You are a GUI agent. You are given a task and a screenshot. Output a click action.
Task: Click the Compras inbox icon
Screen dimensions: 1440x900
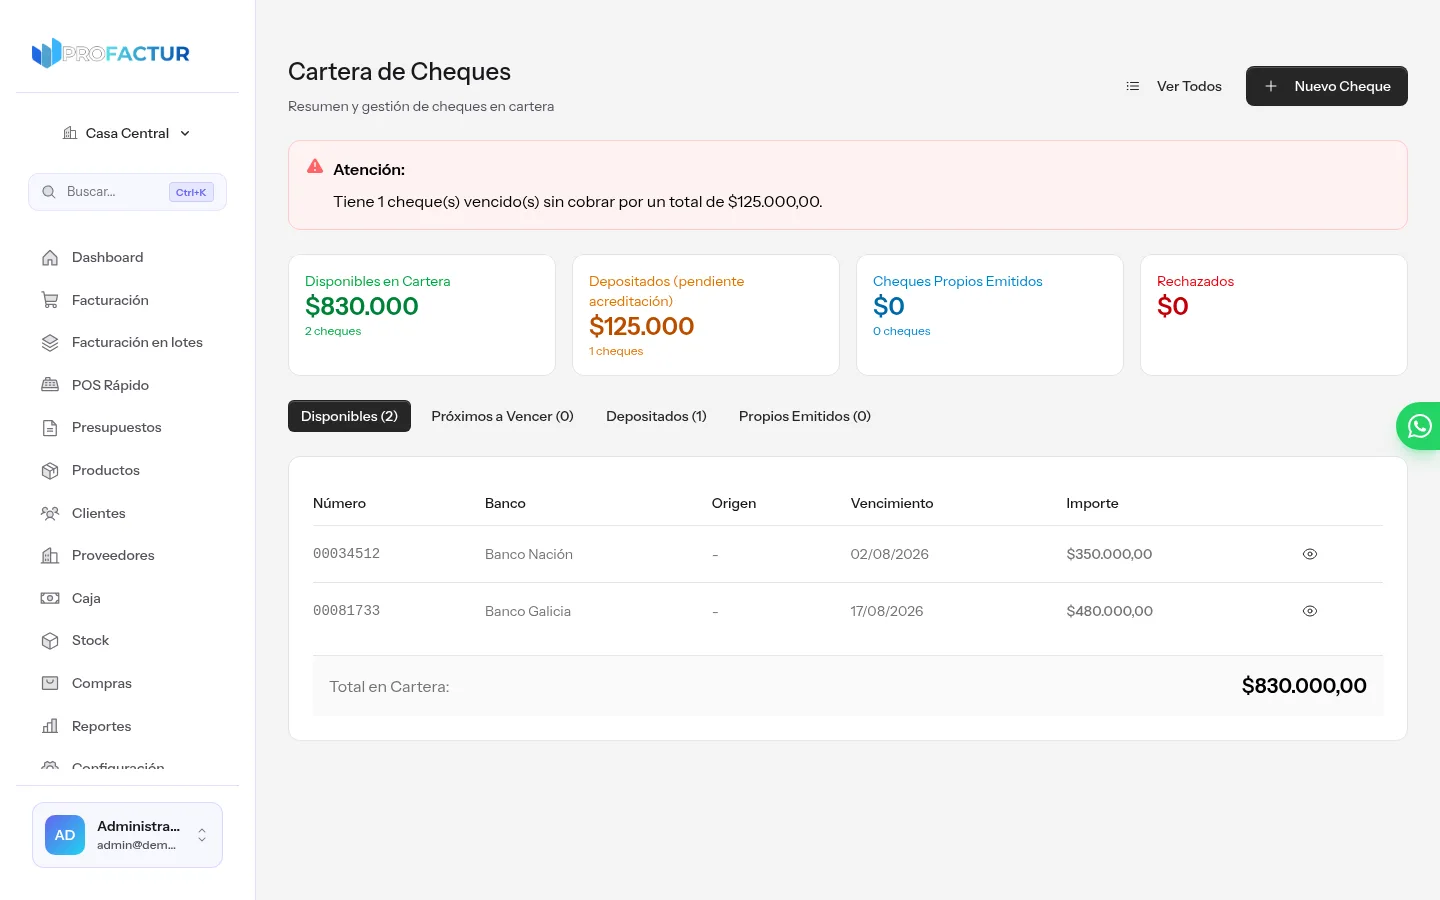pyautogui.click(x=50, y=683)
